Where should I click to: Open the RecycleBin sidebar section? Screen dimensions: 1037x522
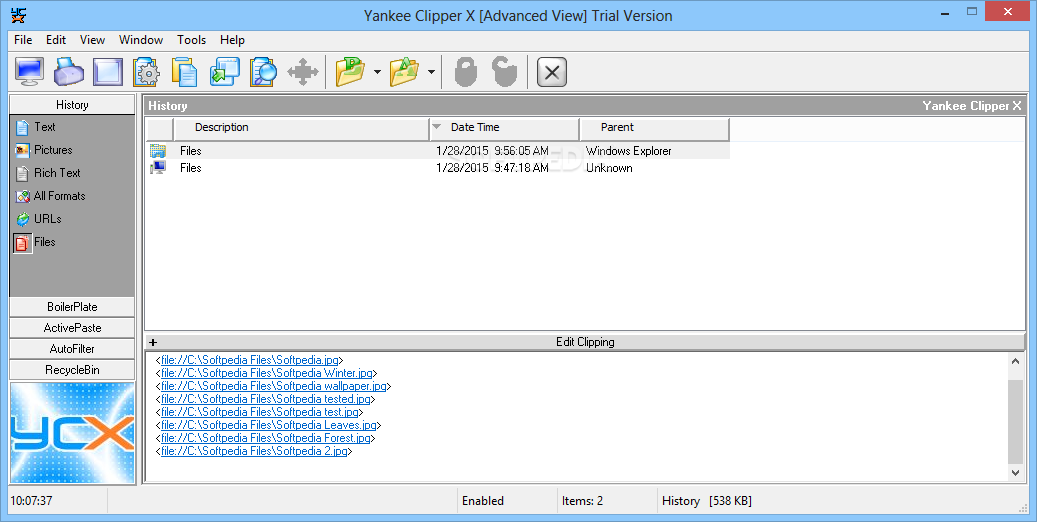[x=72, y=370]
